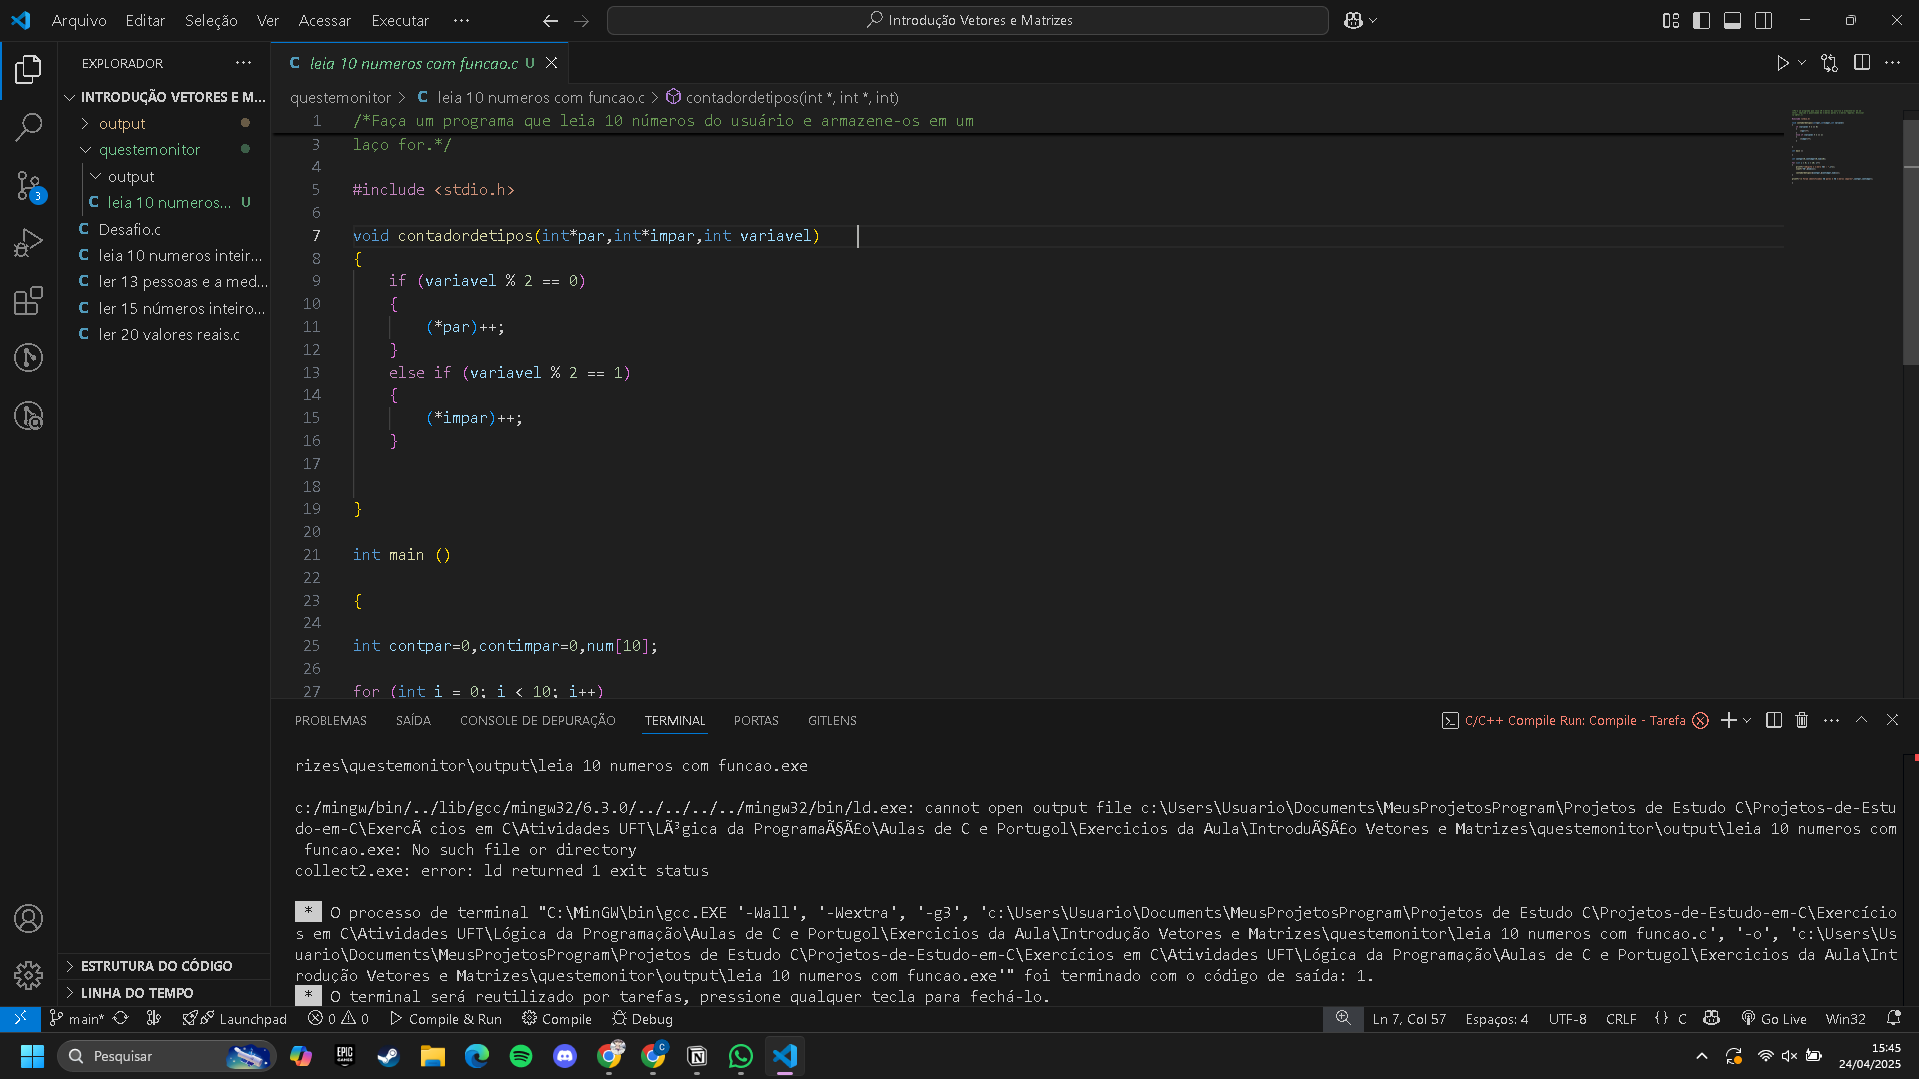Split the editor to the right
This screenshot has width=1919, height=1079.
(x=1861, y=63)
